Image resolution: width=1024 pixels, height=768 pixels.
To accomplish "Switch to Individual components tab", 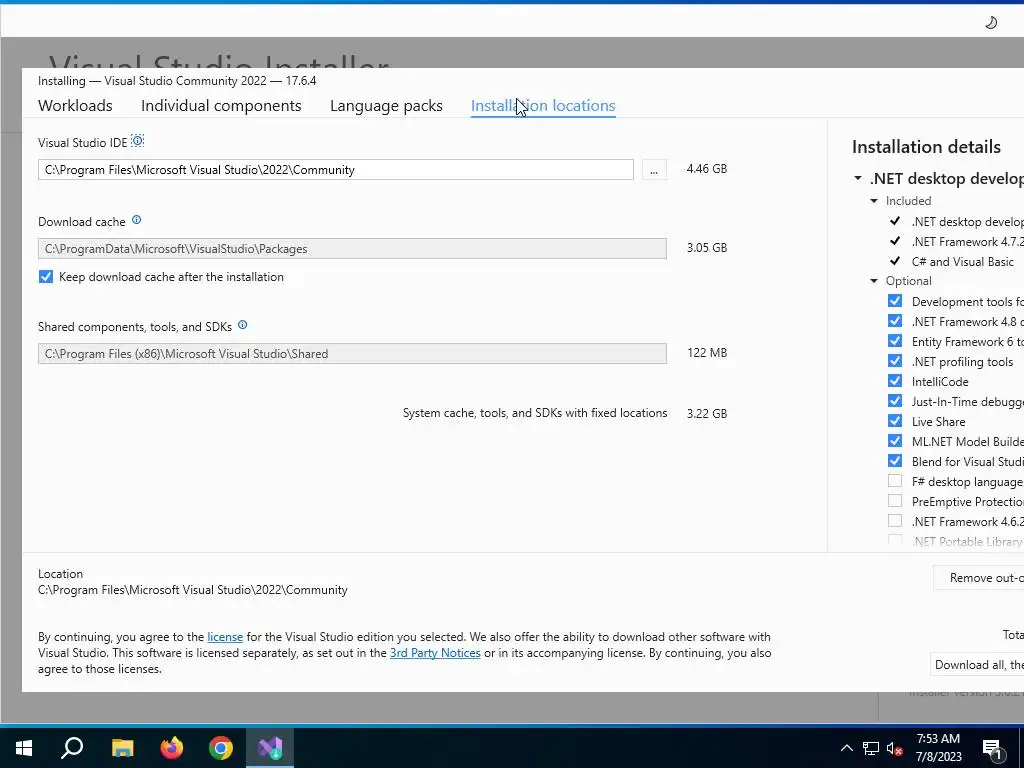I will [x=221, y=106].
